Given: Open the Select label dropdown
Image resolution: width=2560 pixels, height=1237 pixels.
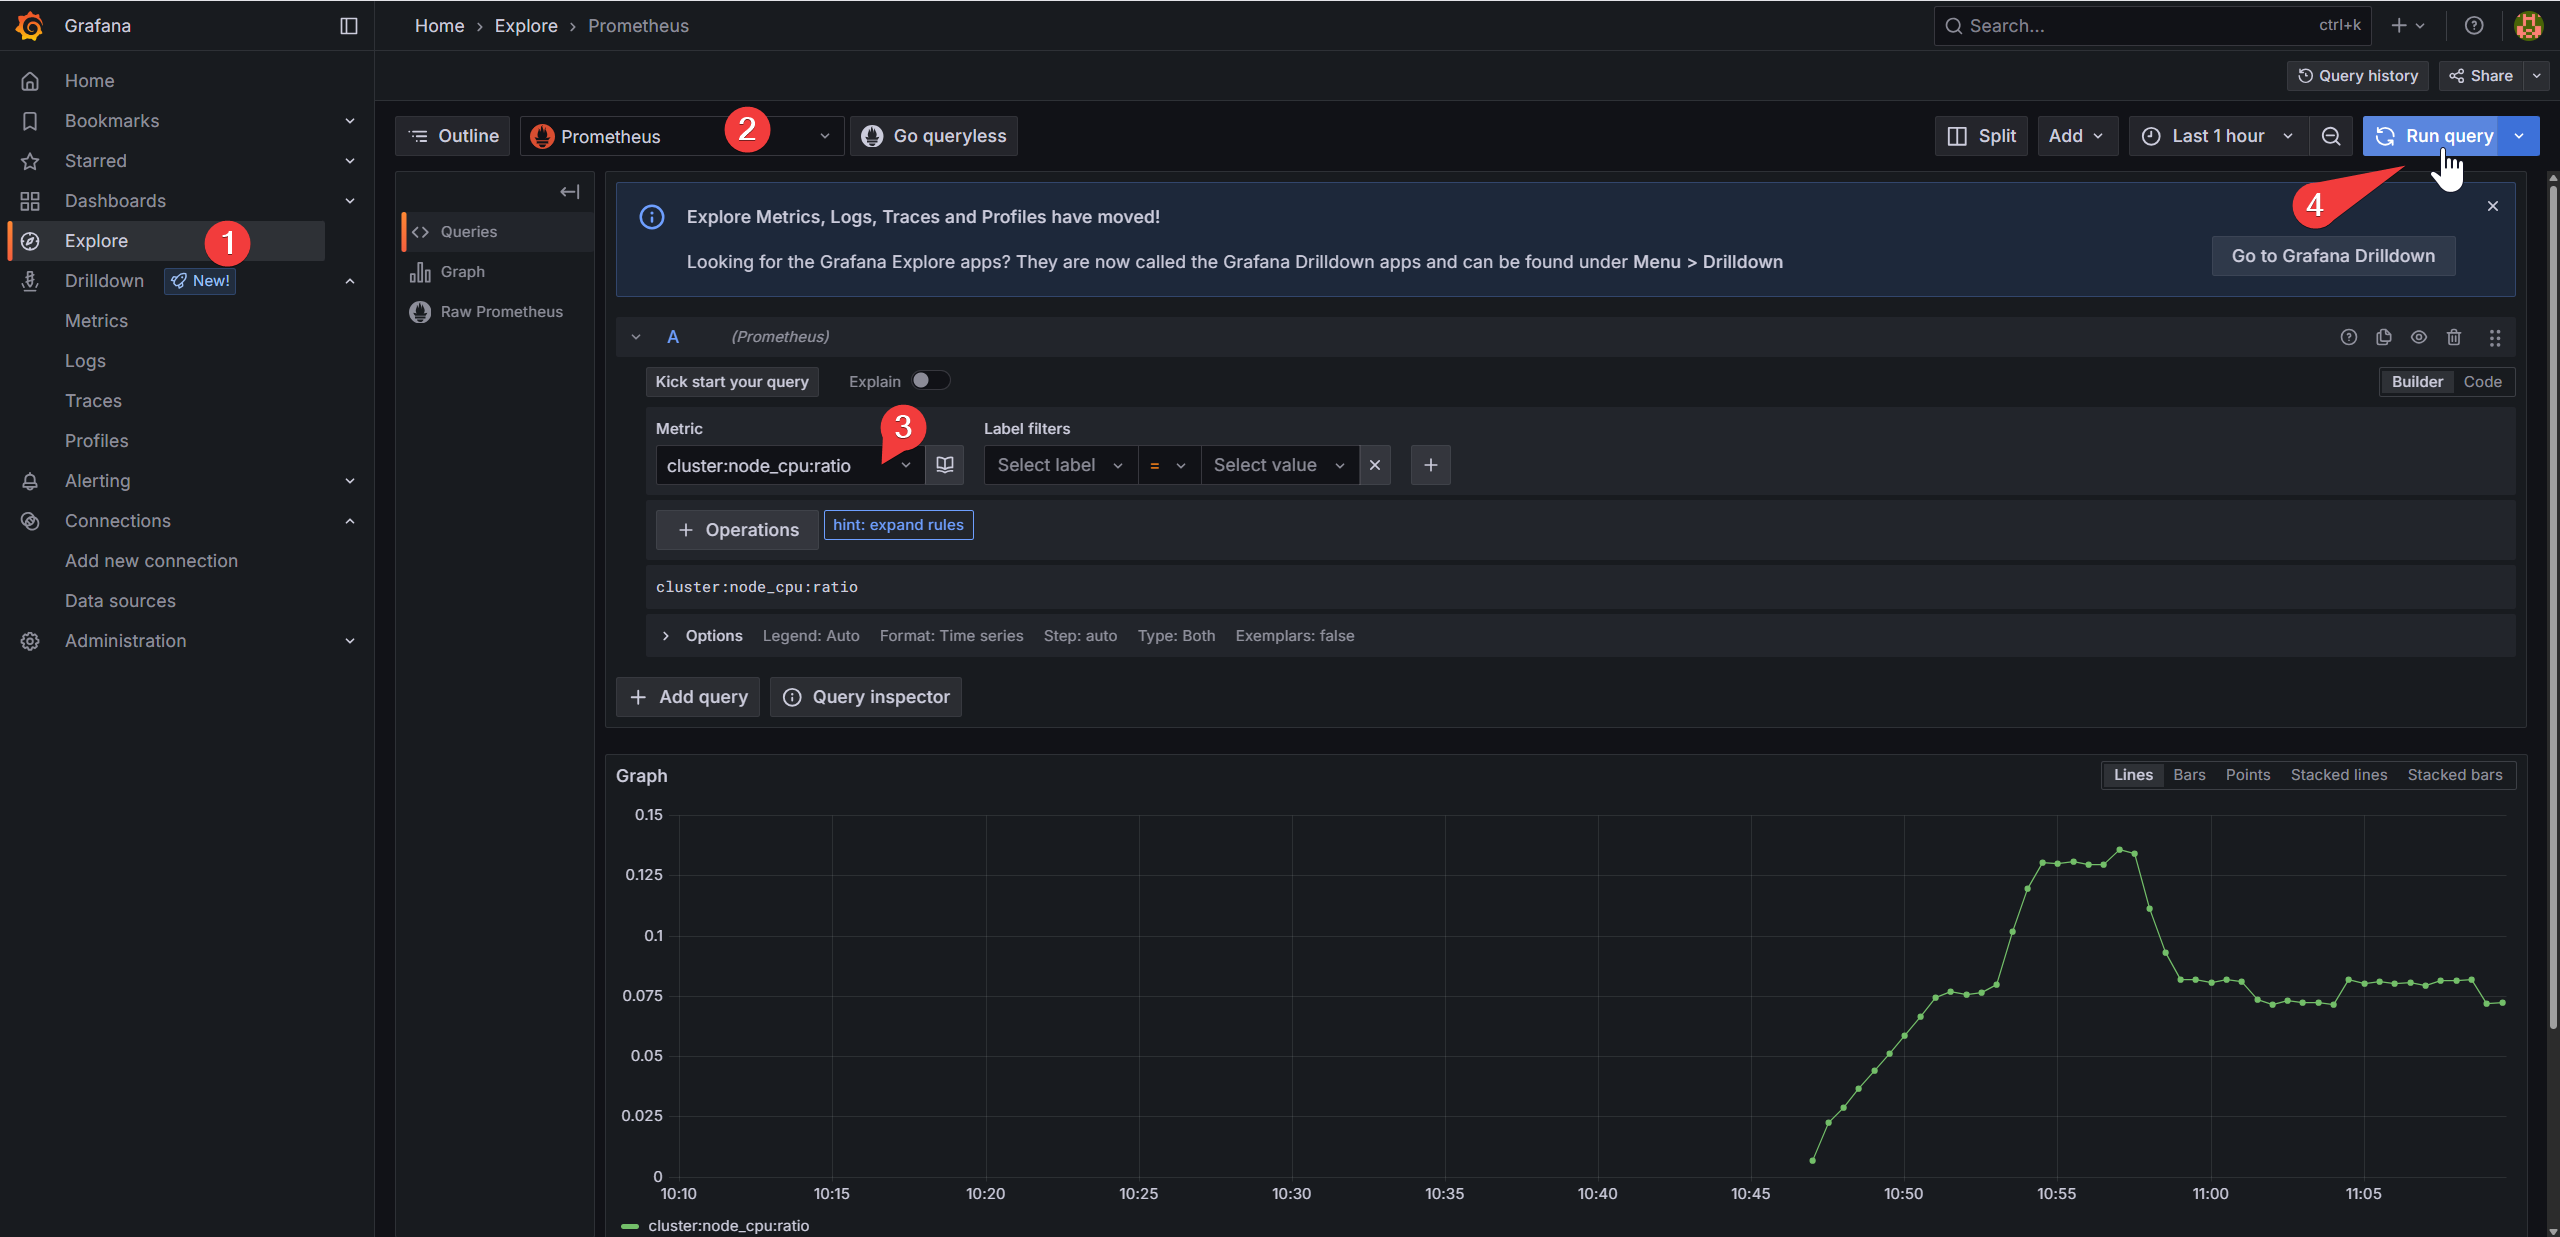Looking at the screenshot, I should (1060, 465).
